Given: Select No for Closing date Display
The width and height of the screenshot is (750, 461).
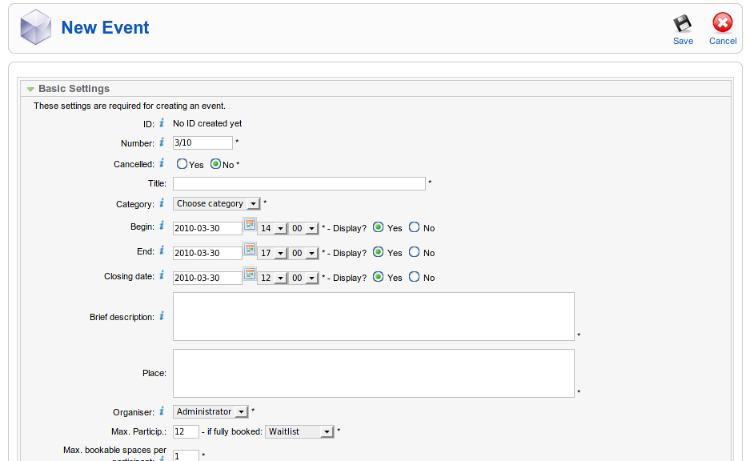Looking at the screenshot, I should click(x=414, y=277).
